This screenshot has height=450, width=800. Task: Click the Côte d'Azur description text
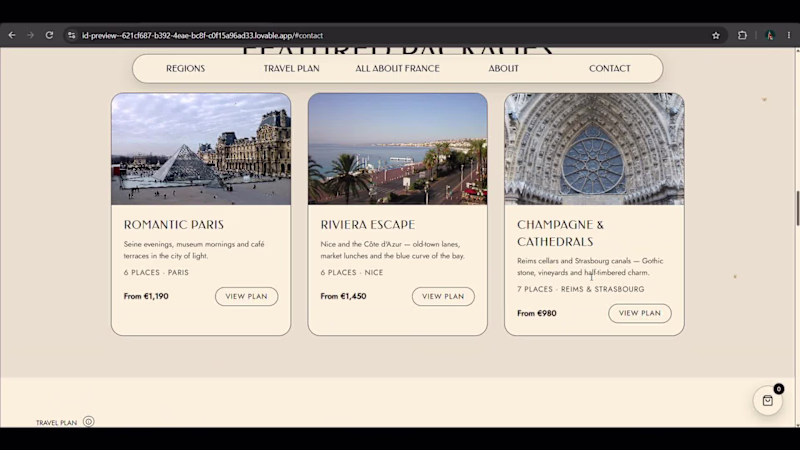(392, 250)
